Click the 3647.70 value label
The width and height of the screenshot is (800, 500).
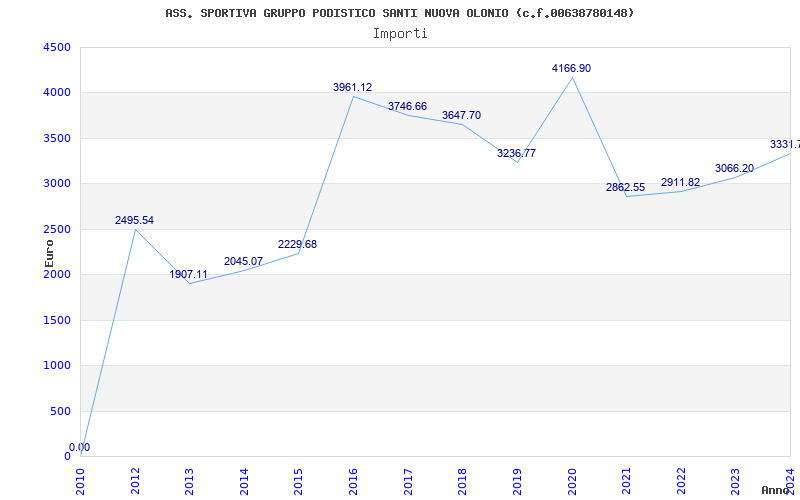pyautogui.click(x=461, y=116)
